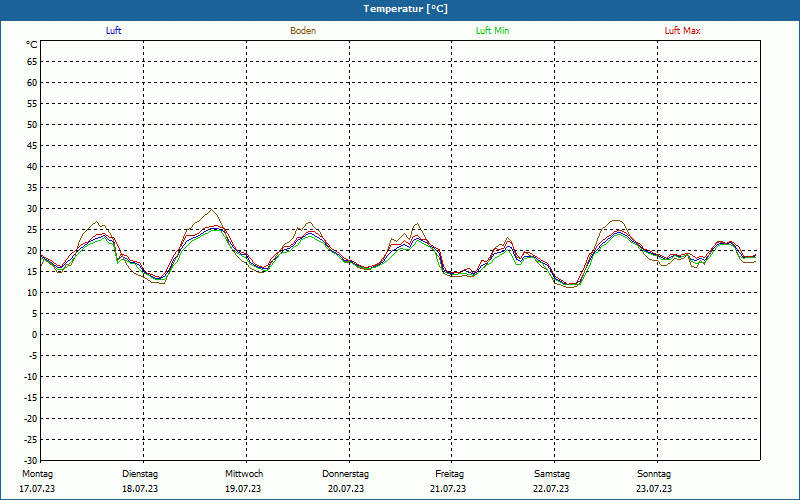Image resolution: width=800 pixels, height=500 pixels.
Task: Click the 25 value on temperature axis
Action: coord(32,230)
